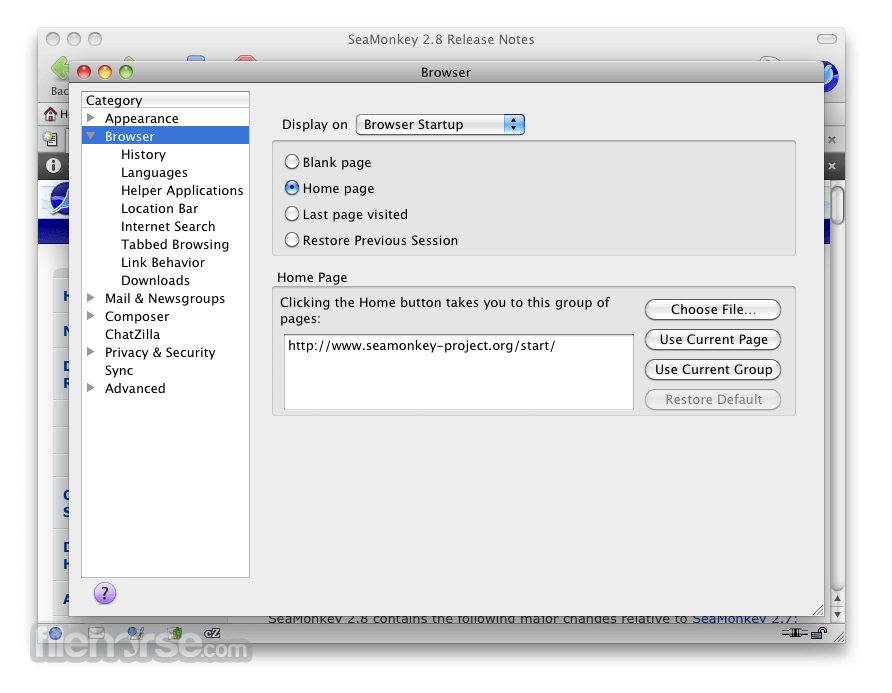892x693 pixels.
Task: Open the Display on Browser Startup dropdown
Action: (440, 124)
